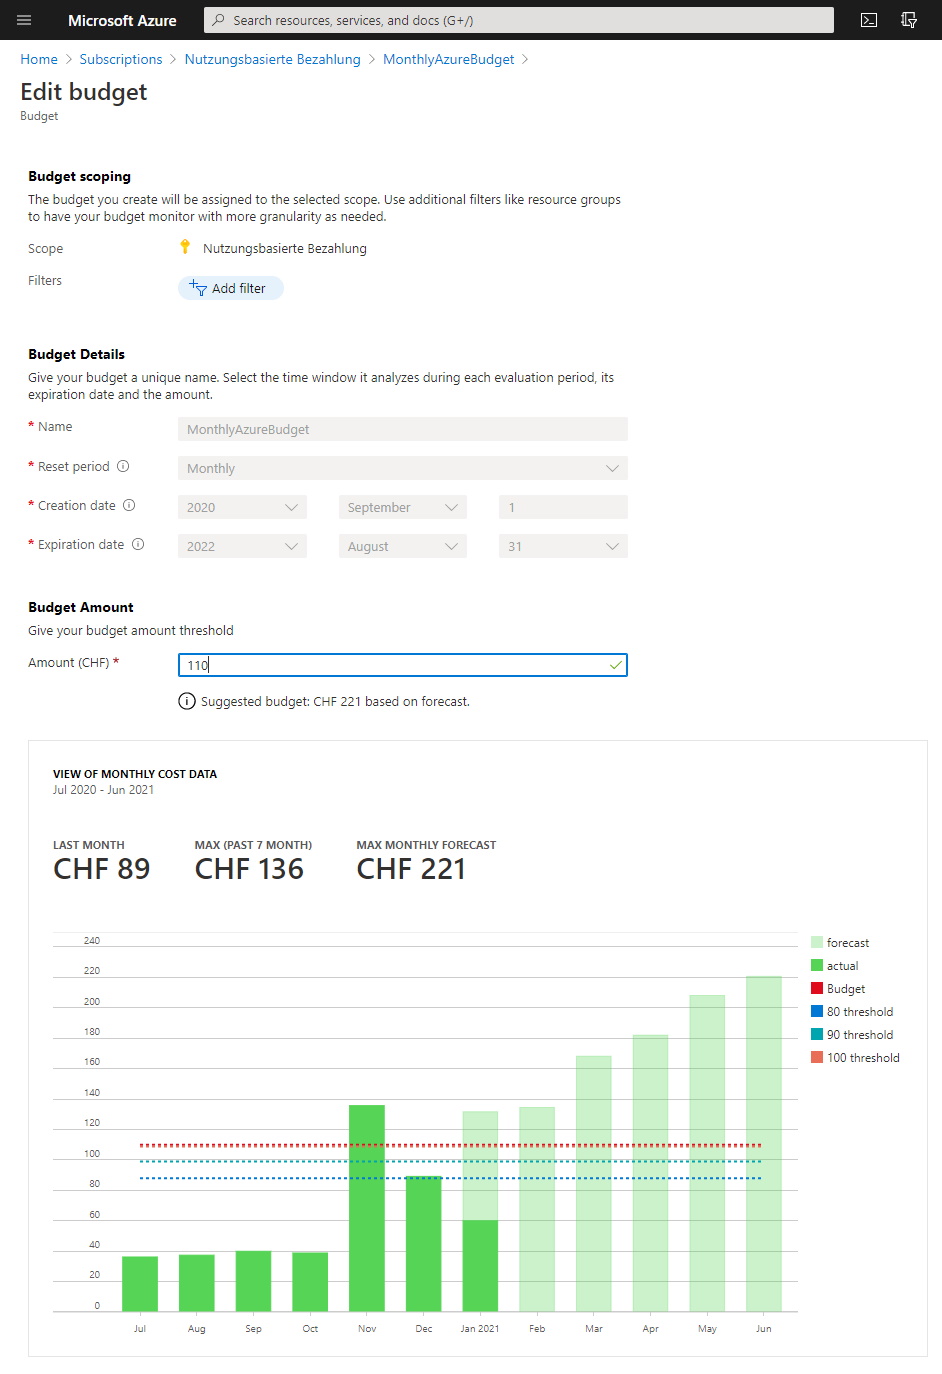The width and height of the screenshot is (942, 1374).
Task: Click the 'Nutzungsbasierte Bezahlung' scope value
Action: click(285, 248)
